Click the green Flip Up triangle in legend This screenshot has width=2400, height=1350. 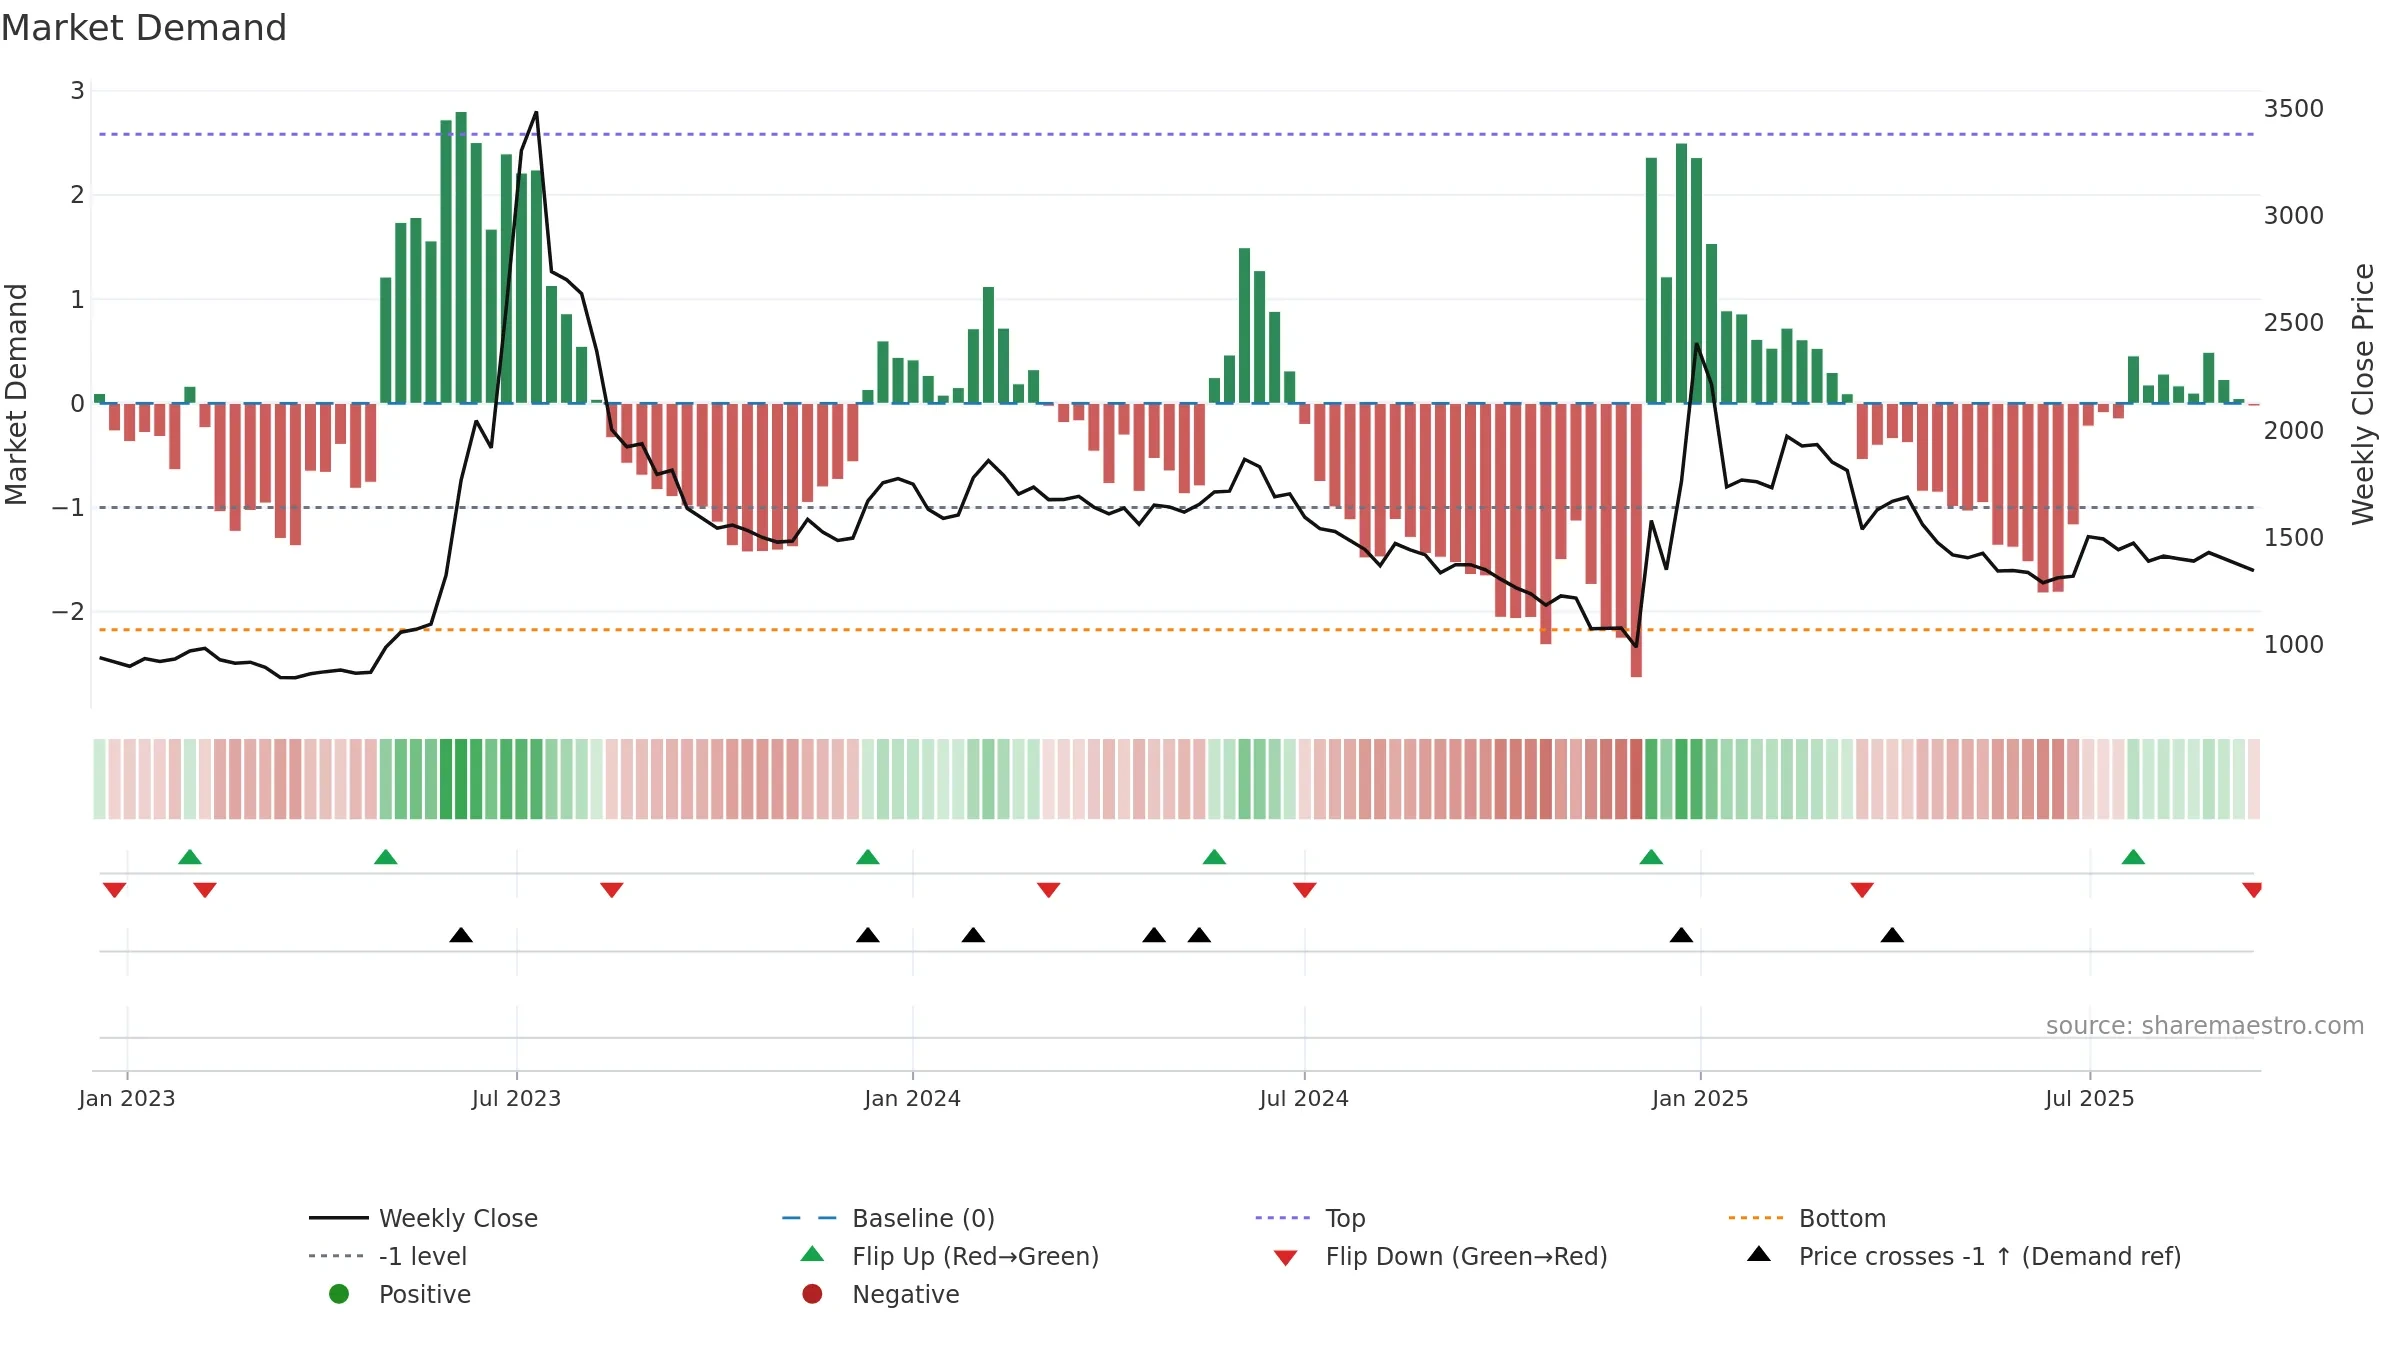click(813, 1254)
